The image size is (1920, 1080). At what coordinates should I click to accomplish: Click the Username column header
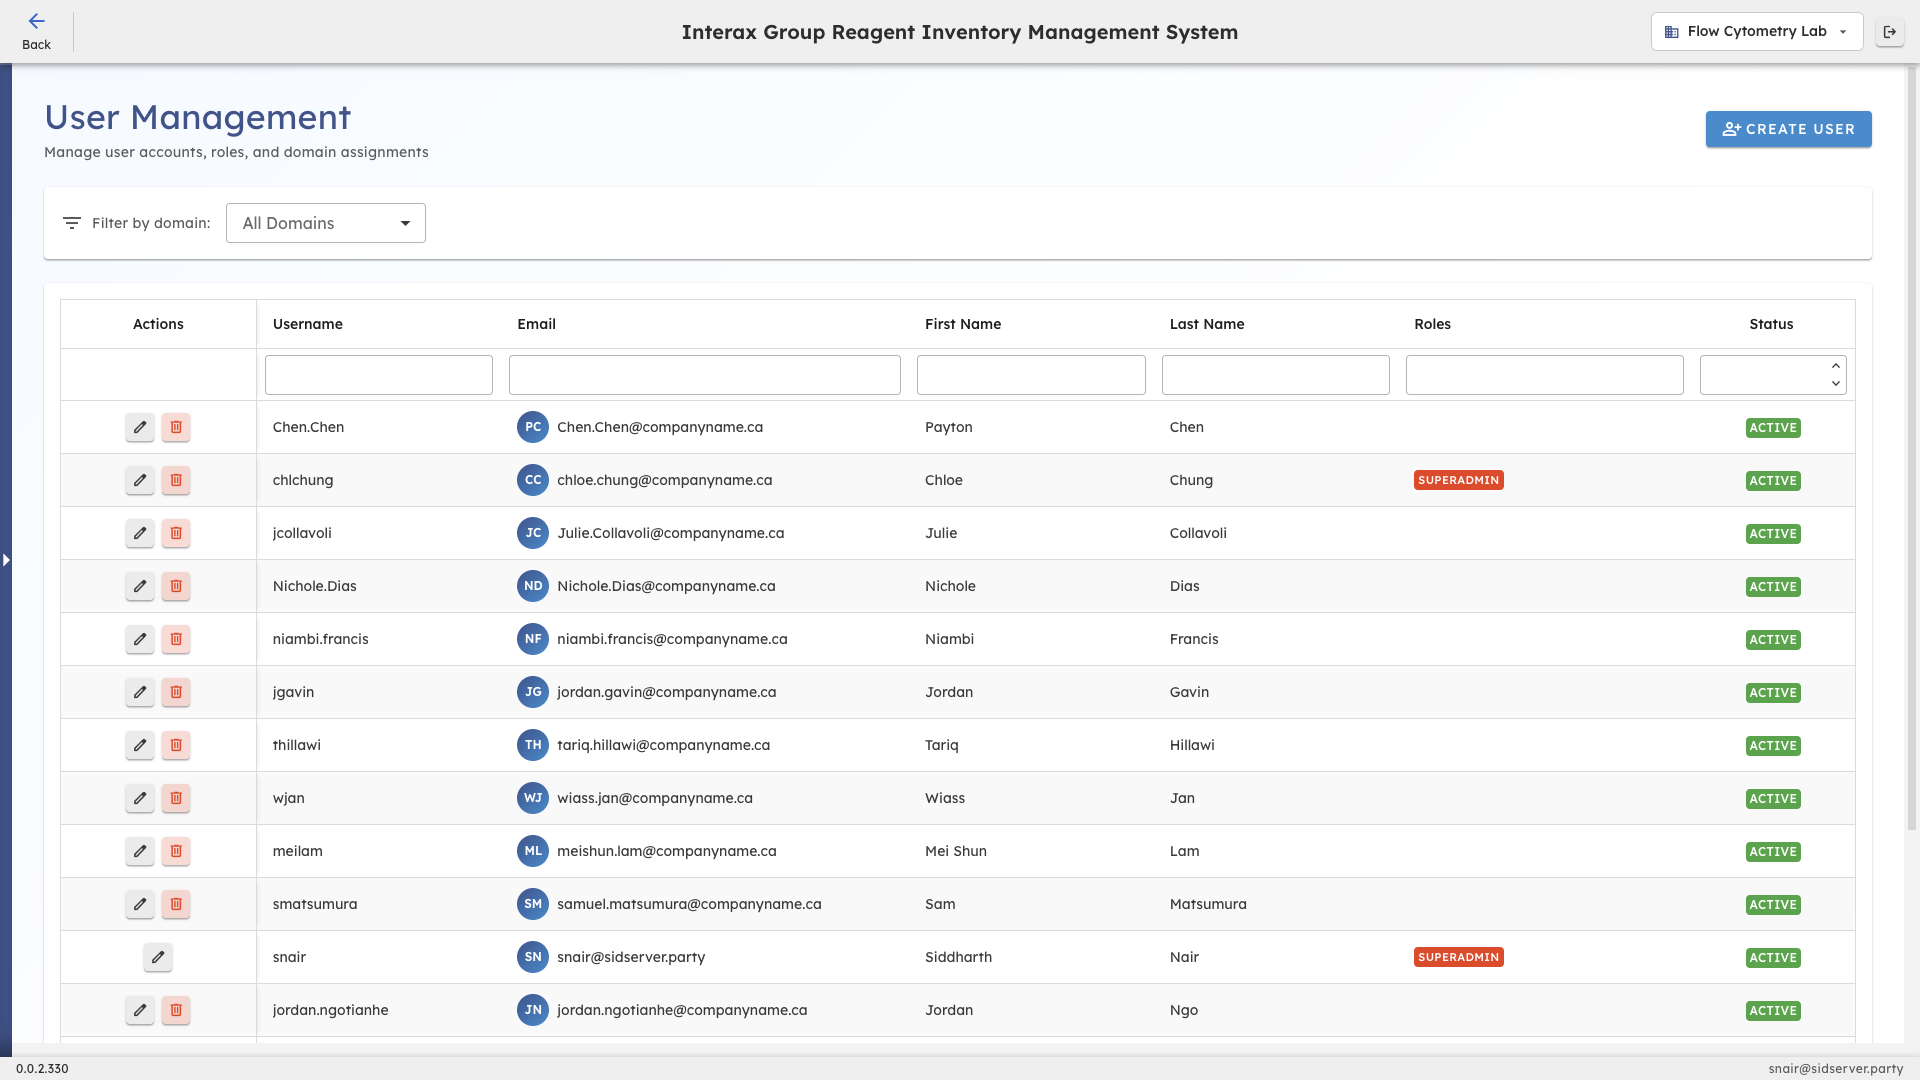point(307,324)
